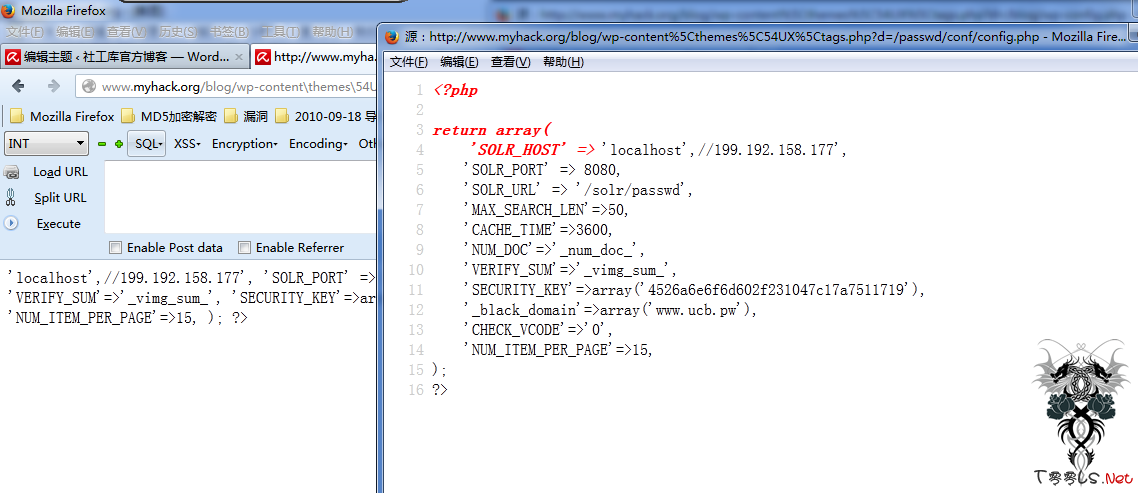
Task: Click in the HackBar URL text area
Action: point(240,197)
